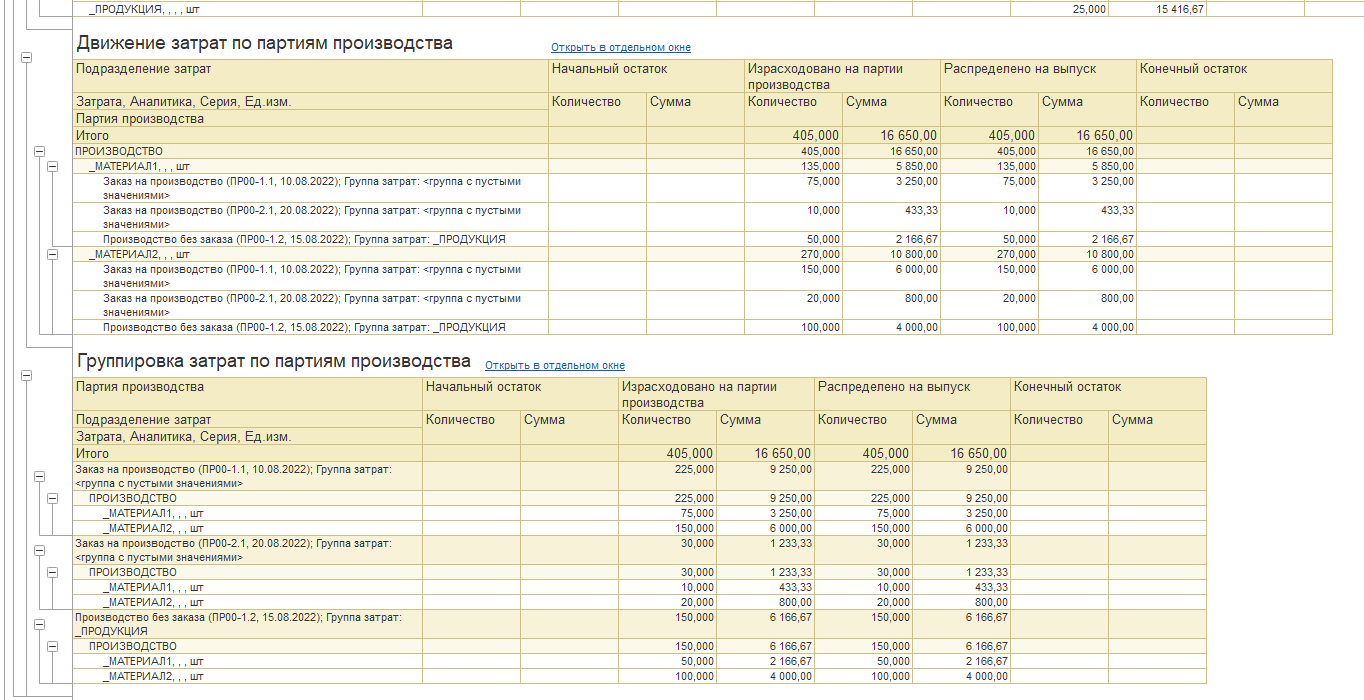Collapse the Производство без заказа ПР00-1.2 group in Группировка
Viewport: 1364px width, 700px height.
pyautogui.click(x=40, y=625)
